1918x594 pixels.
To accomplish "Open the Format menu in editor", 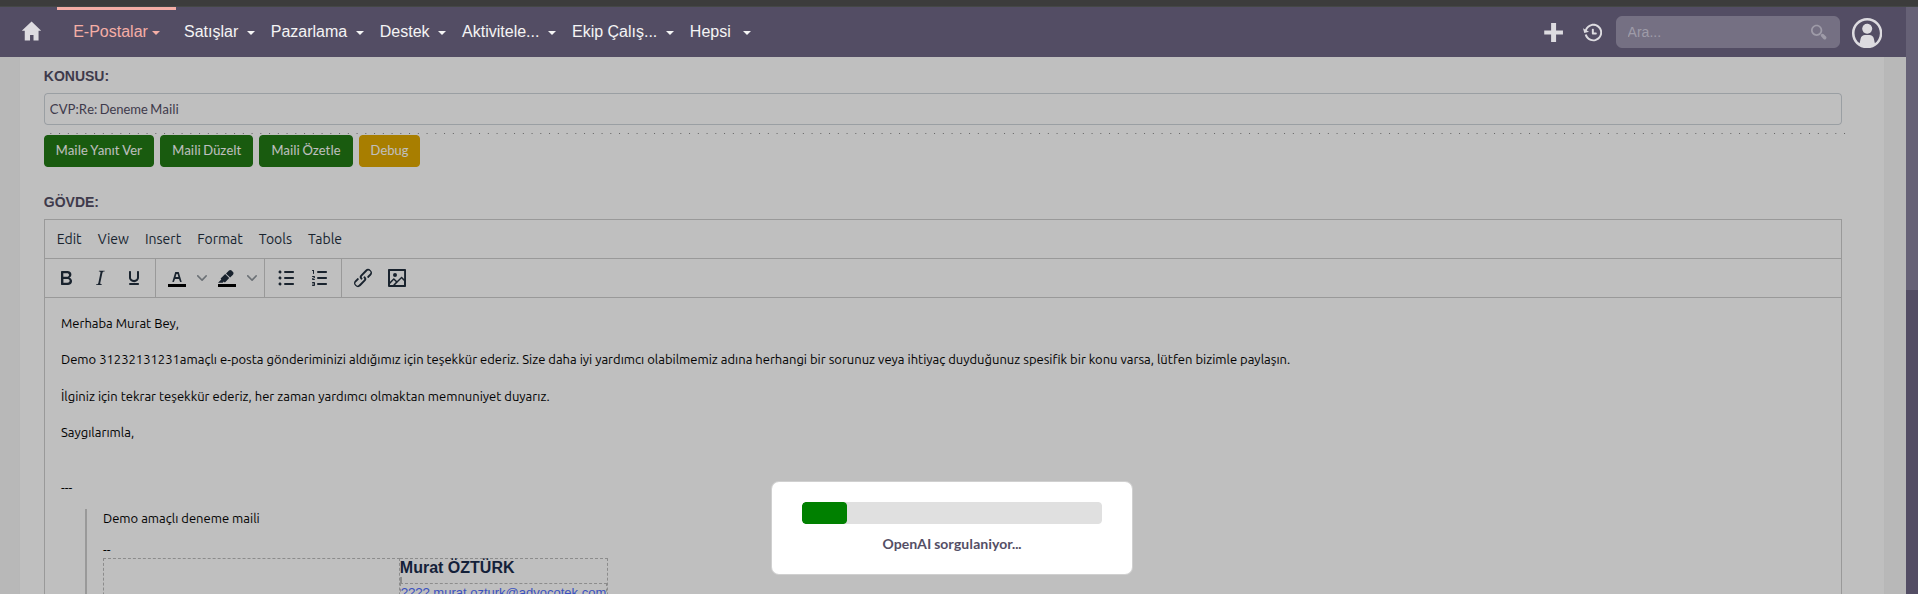I will point(220,239).
